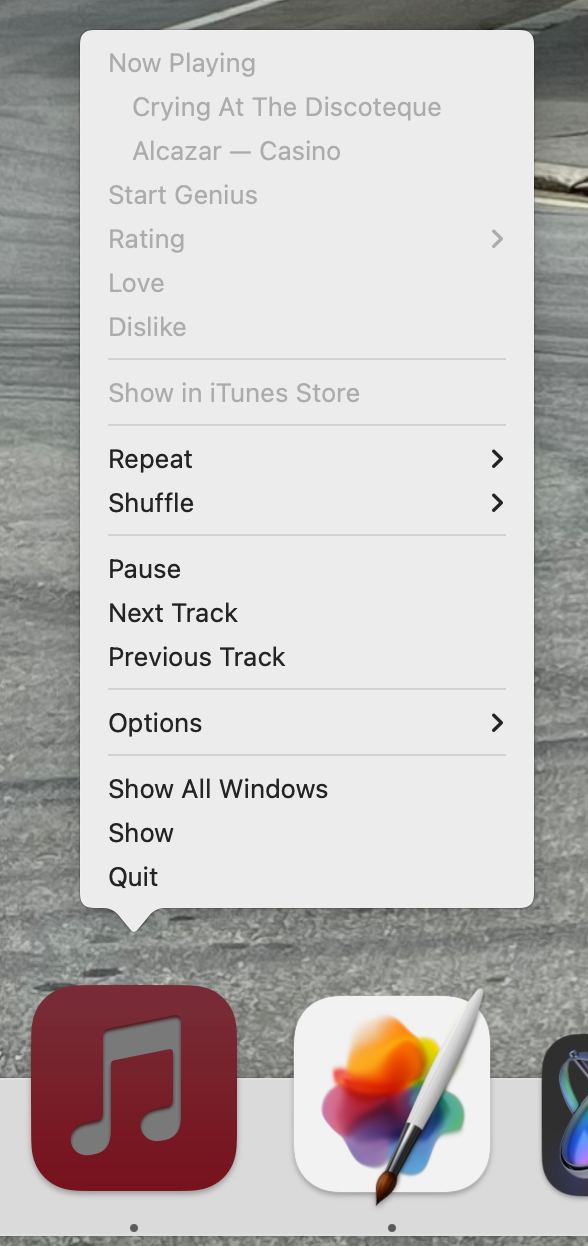Open the Options submenu
588x1246 pixels.
pos(307,723)
